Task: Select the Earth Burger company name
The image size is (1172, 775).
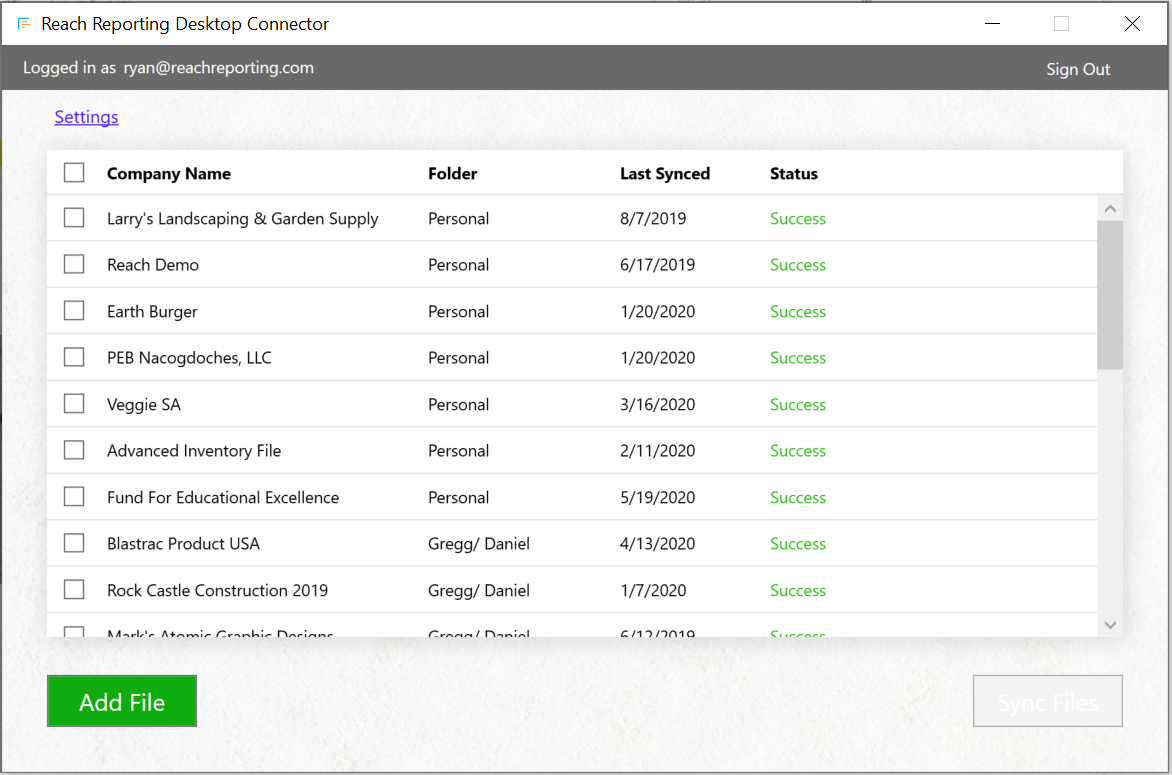Action: pos(152,312)
